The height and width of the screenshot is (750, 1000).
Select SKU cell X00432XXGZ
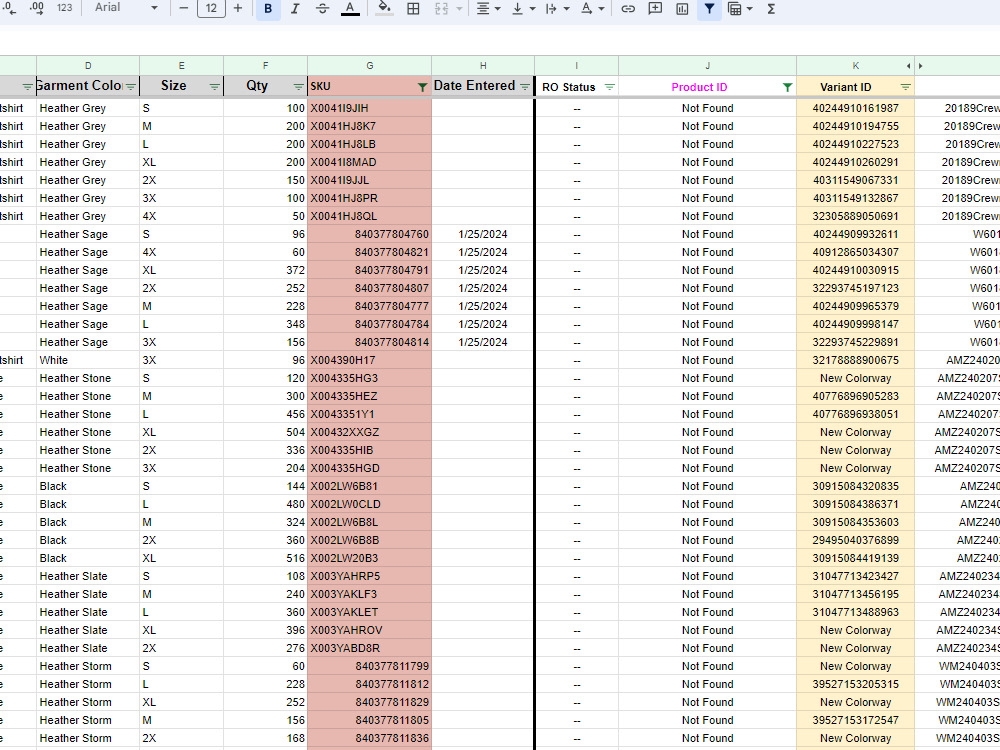(x=369, y=432)
